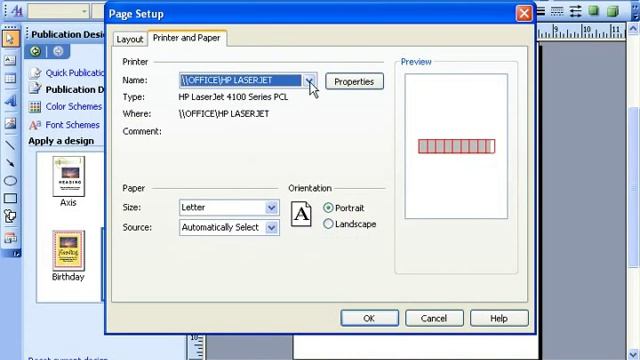Select the Text Box tool

click(10, 60)
